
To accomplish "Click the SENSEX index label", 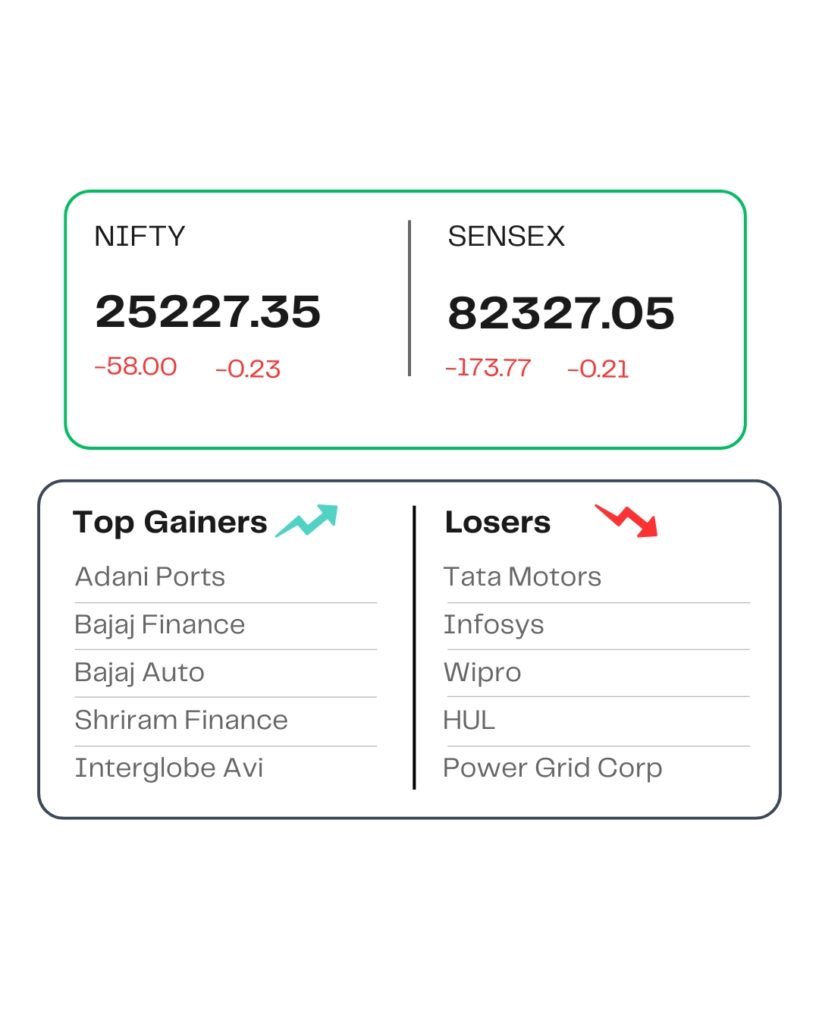I will [x=506, y=236].
